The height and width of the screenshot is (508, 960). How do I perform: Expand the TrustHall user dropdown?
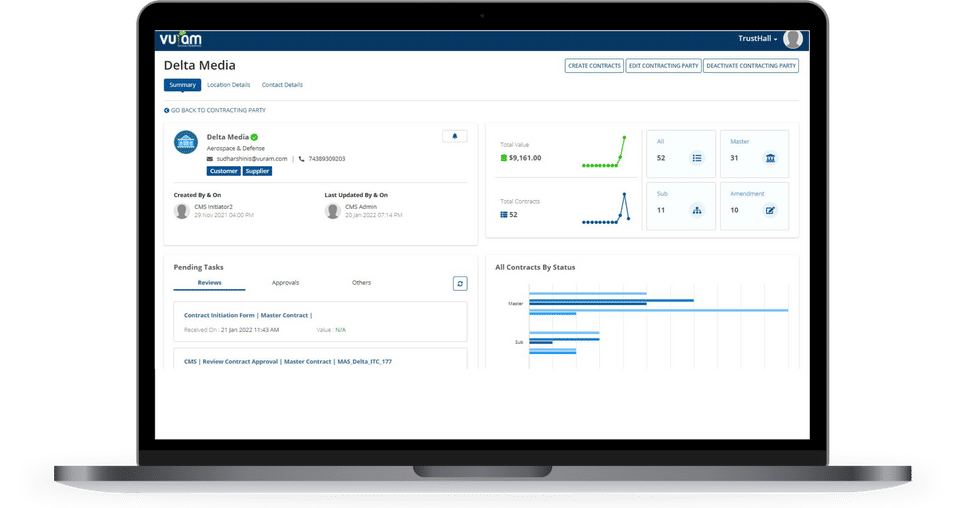[757, 39]
